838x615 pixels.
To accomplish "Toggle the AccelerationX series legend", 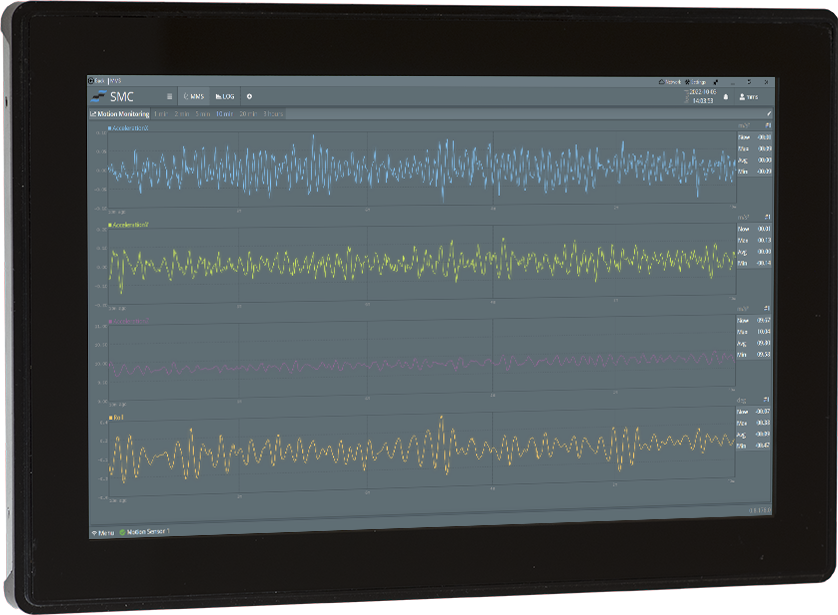I will coord(128,128).
